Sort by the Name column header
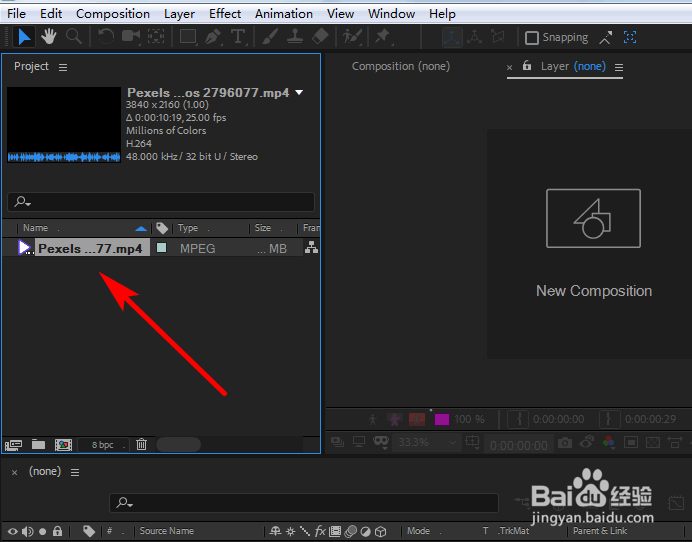 tap(83, 228)
